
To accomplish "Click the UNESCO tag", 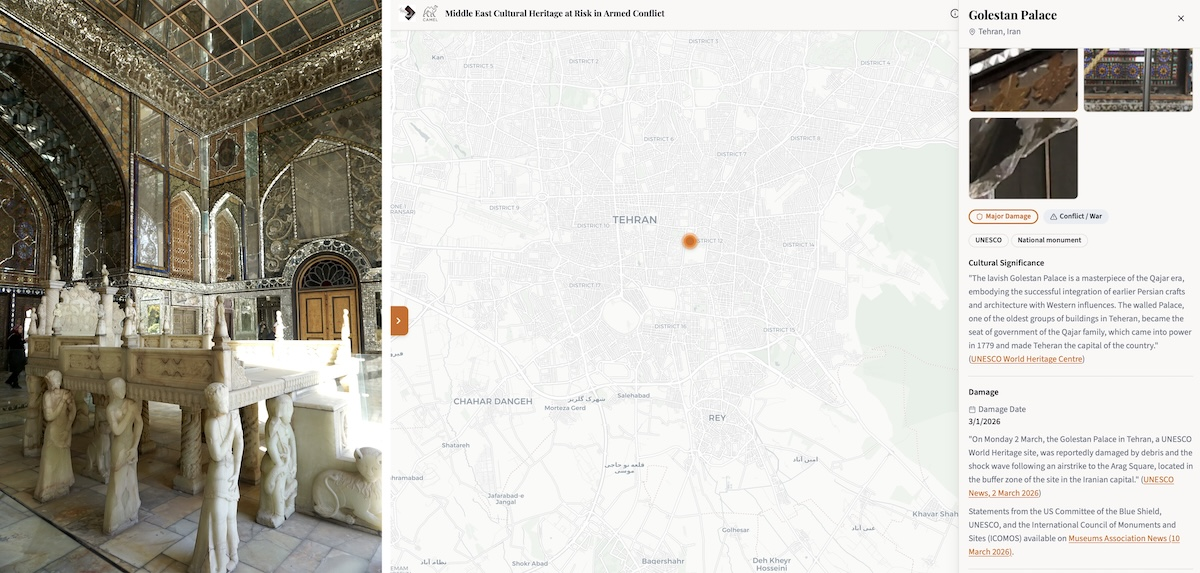I will (988, 240).
